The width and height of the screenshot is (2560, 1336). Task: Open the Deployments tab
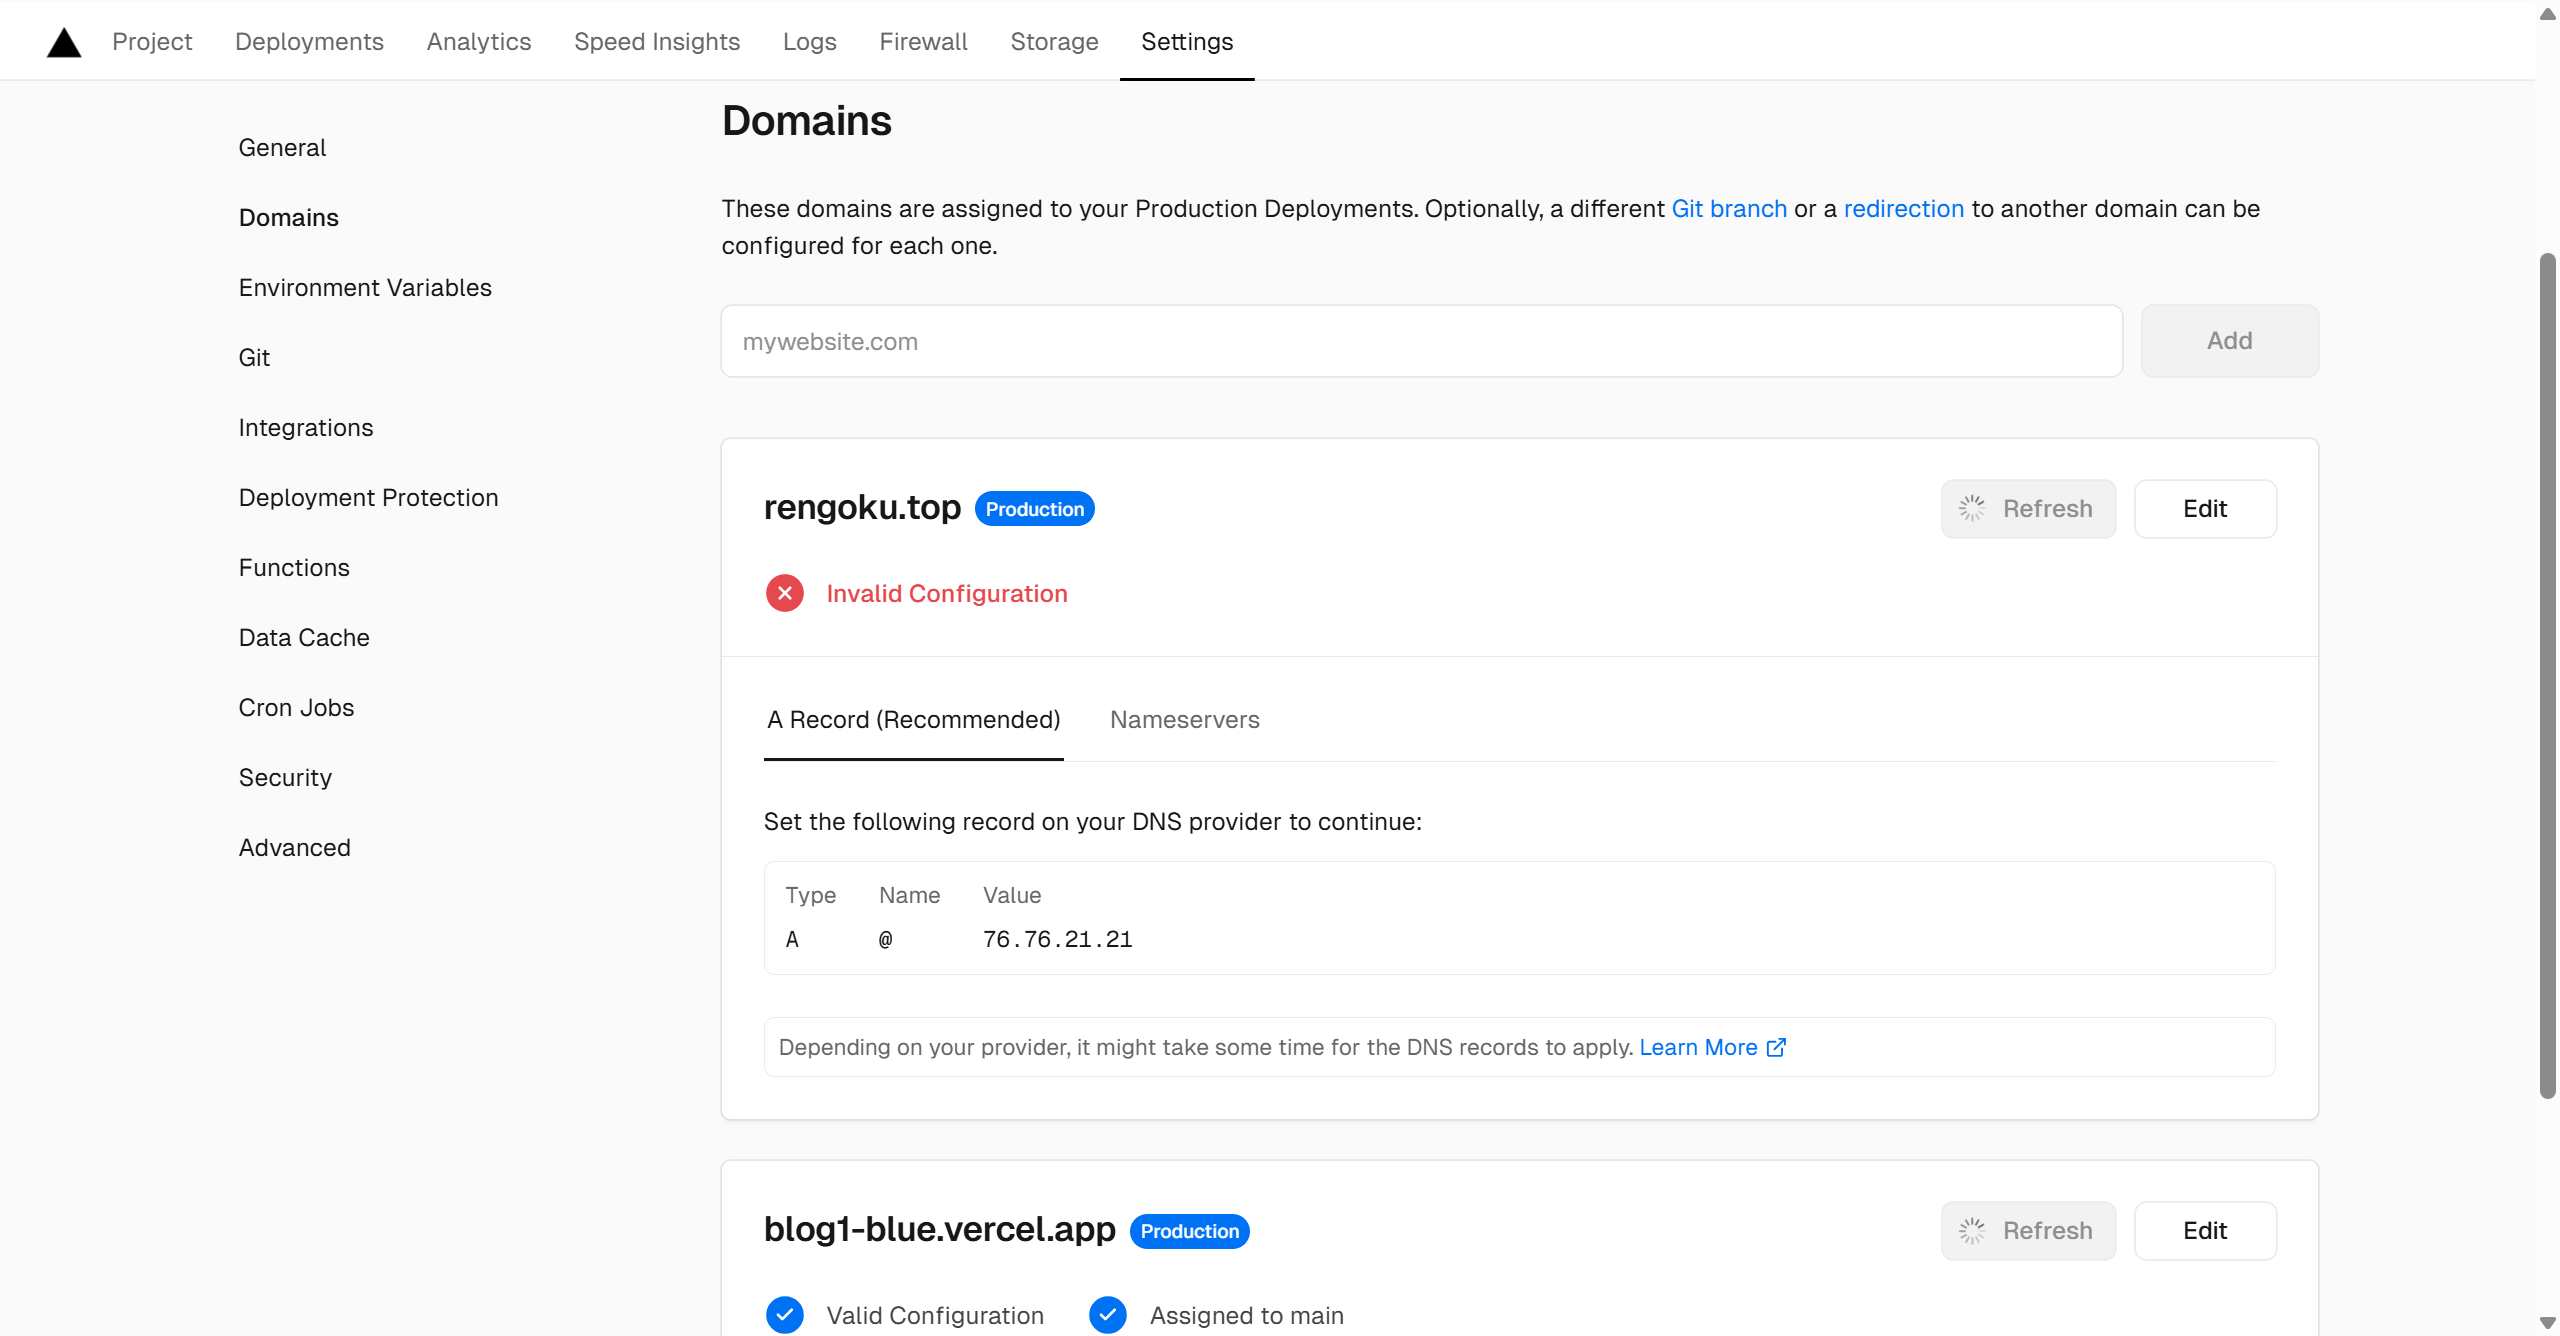pos(309,42)
